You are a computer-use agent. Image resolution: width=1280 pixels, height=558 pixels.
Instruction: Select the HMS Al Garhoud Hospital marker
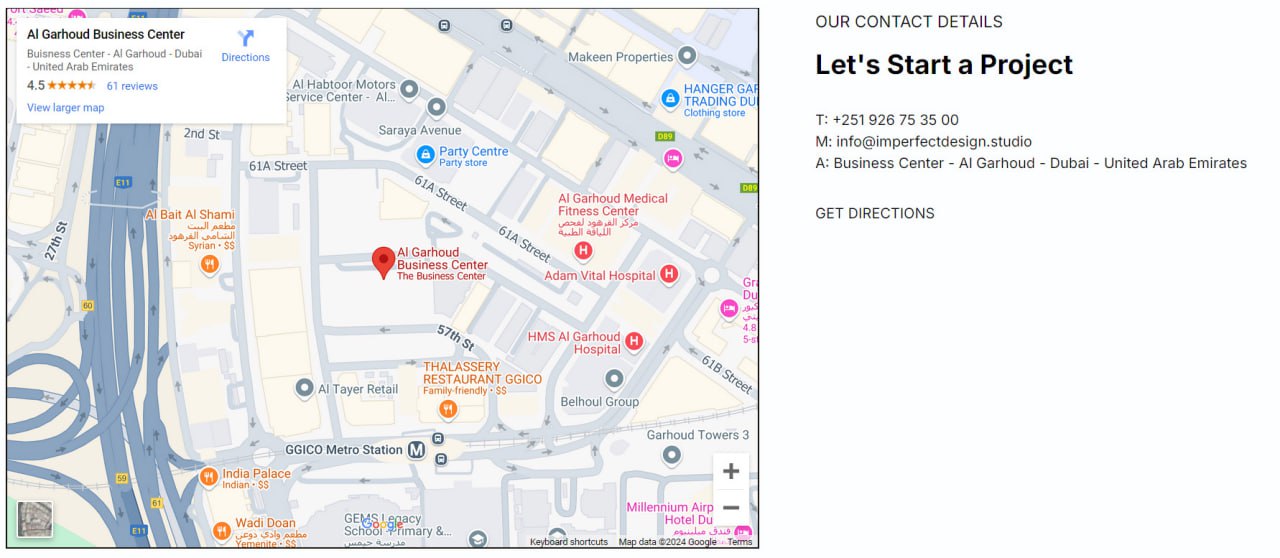click(634, 343)
